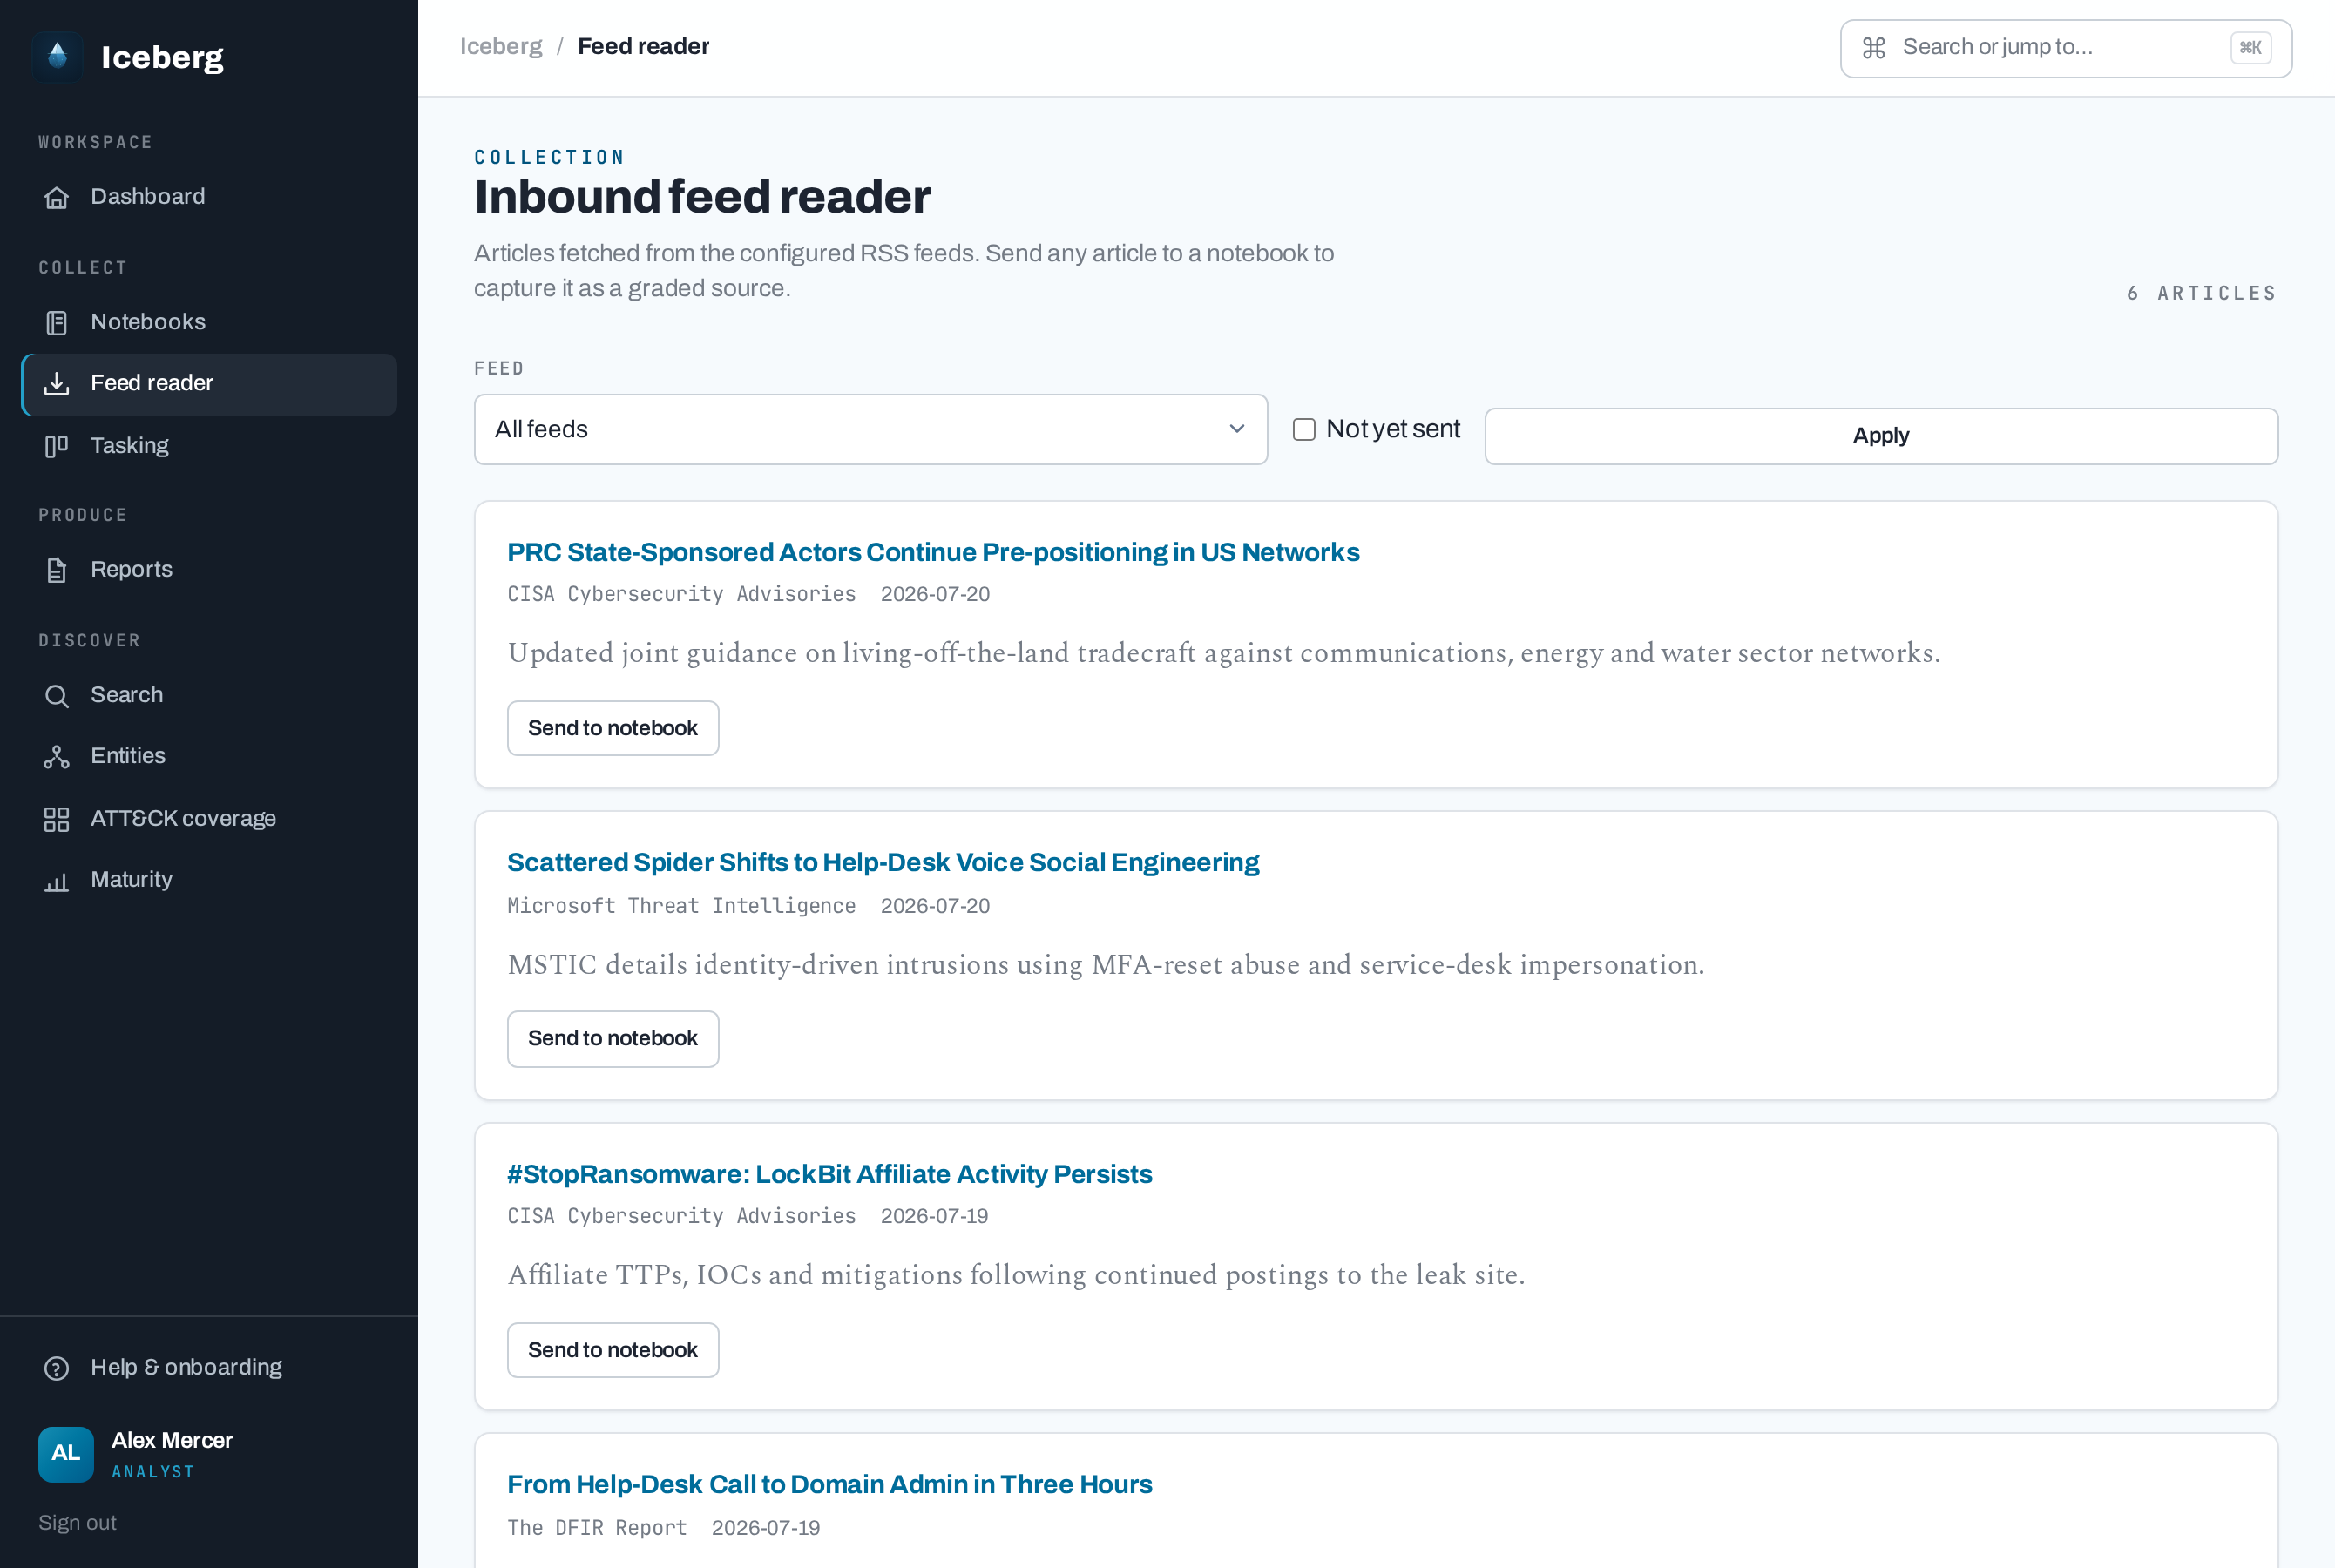Image resolution: width=2335 pixels, height=1568 pixels.
Task: Click the Search magnifier icon in sidebar
Action: (x=57, y=696)
